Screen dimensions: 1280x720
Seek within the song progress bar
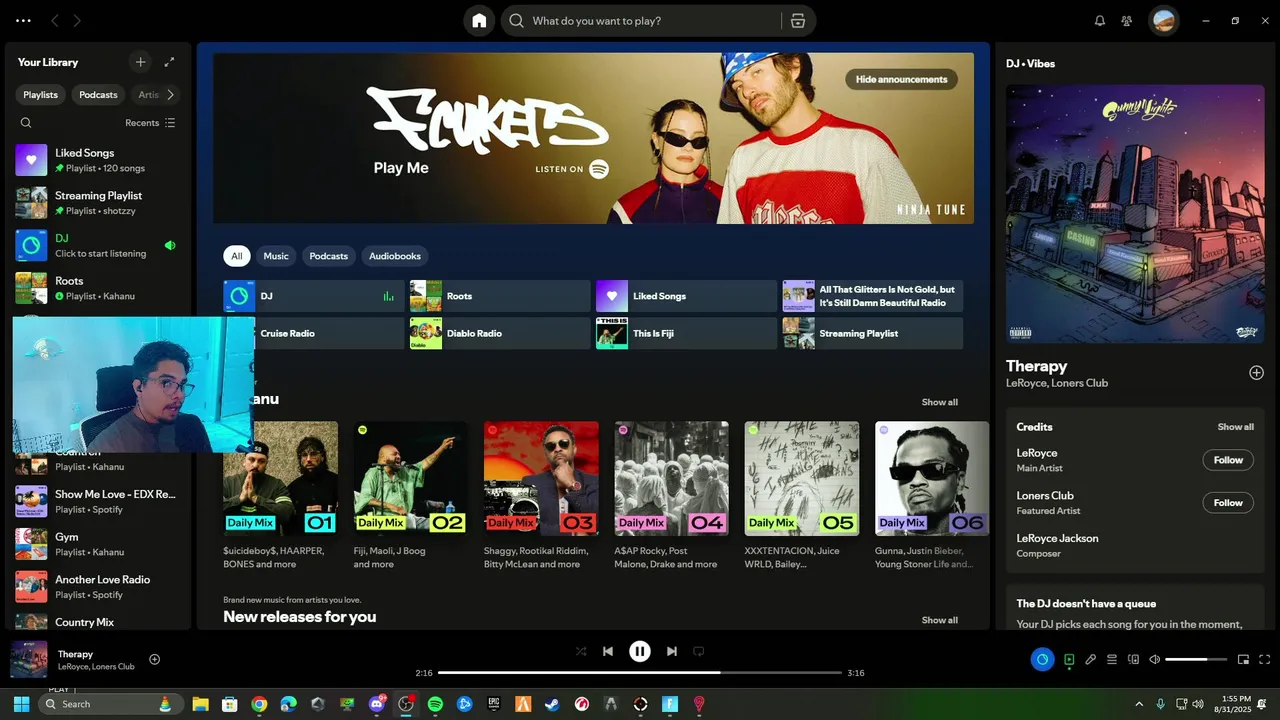(640, 673)
